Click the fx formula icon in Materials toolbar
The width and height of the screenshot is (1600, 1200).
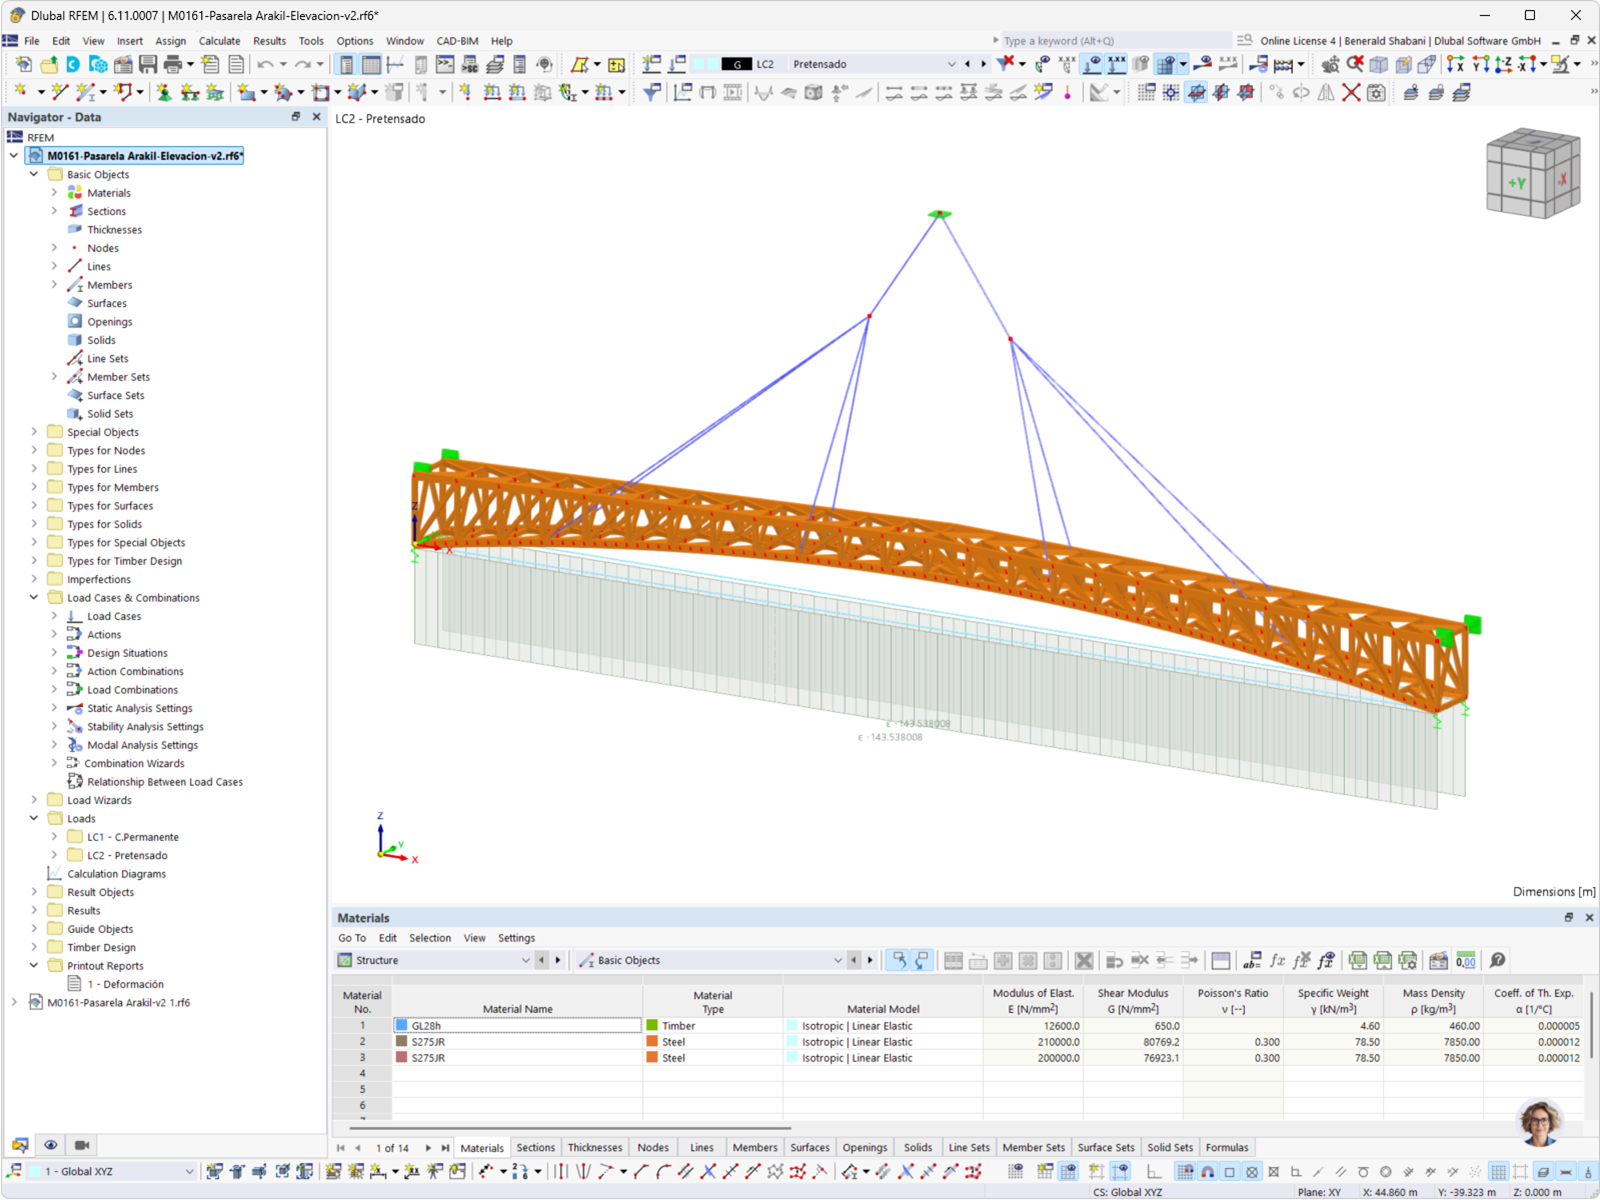click(x=1277, y=960)
